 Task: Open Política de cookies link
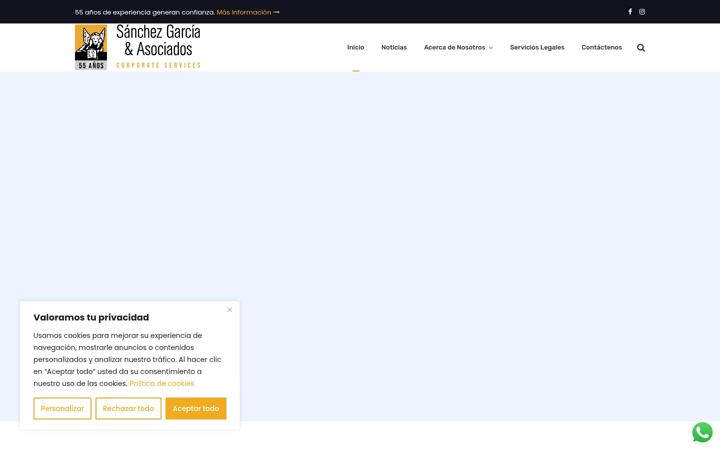click(x=162, y=383)
